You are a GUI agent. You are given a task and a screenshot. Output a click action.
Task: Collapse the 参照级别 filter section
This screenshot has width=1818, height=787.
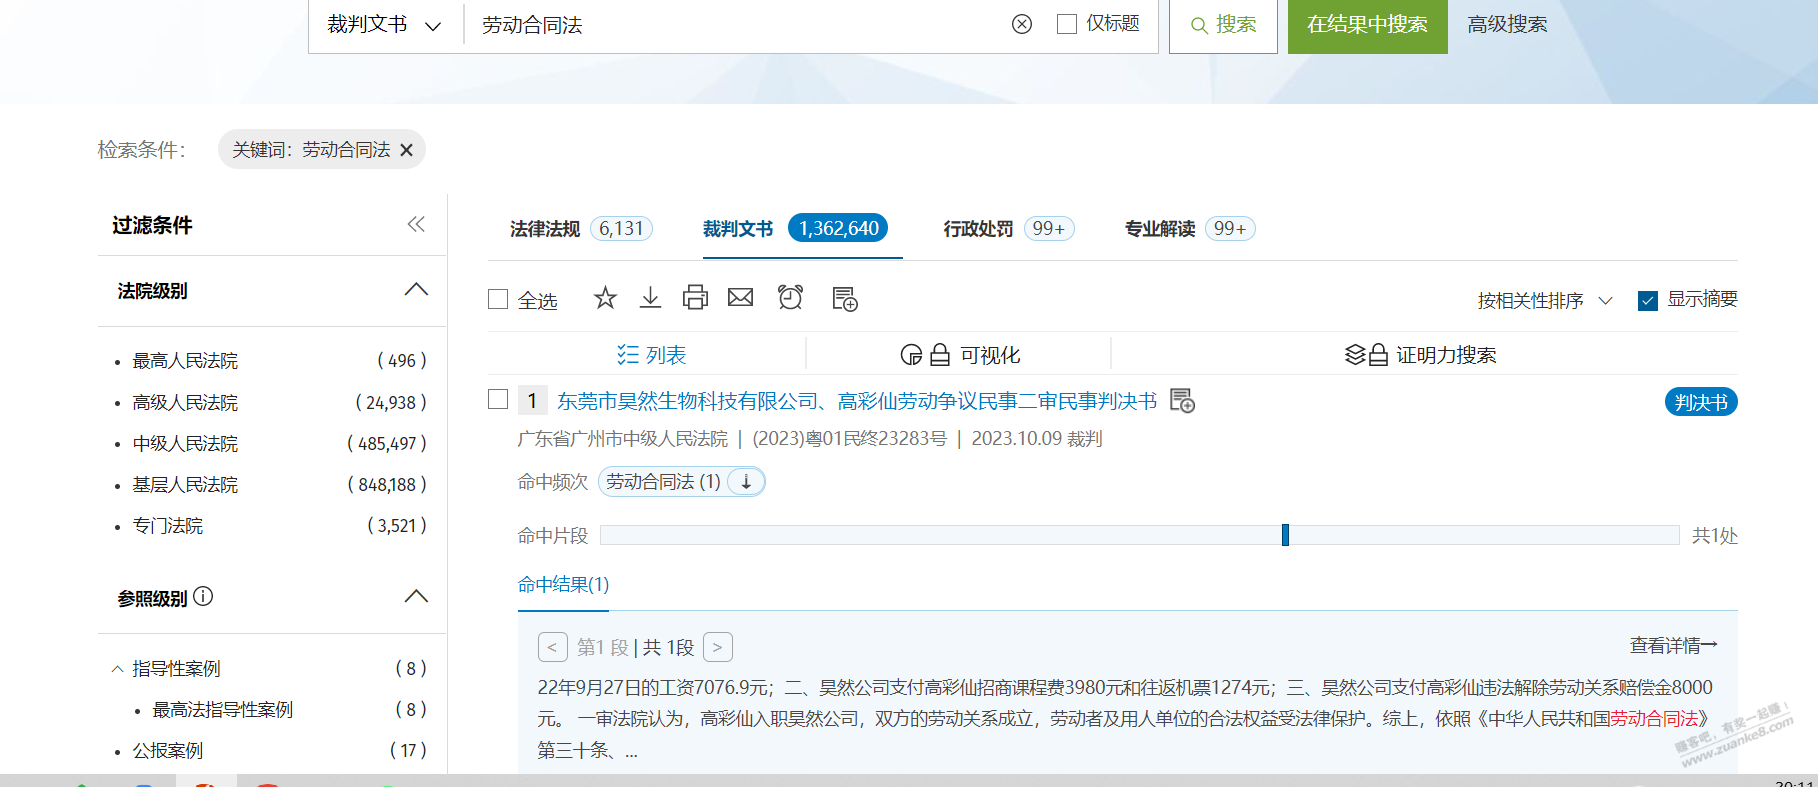click(416, 597)
